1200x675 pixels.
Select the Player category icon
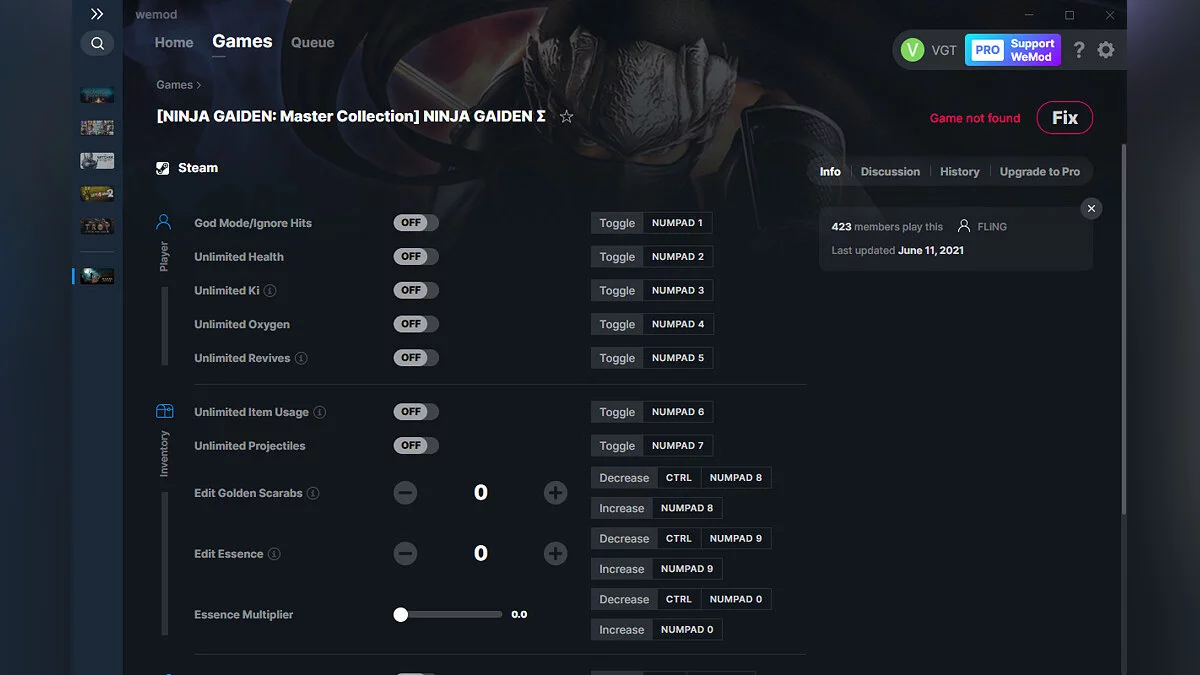pos(164,222)
